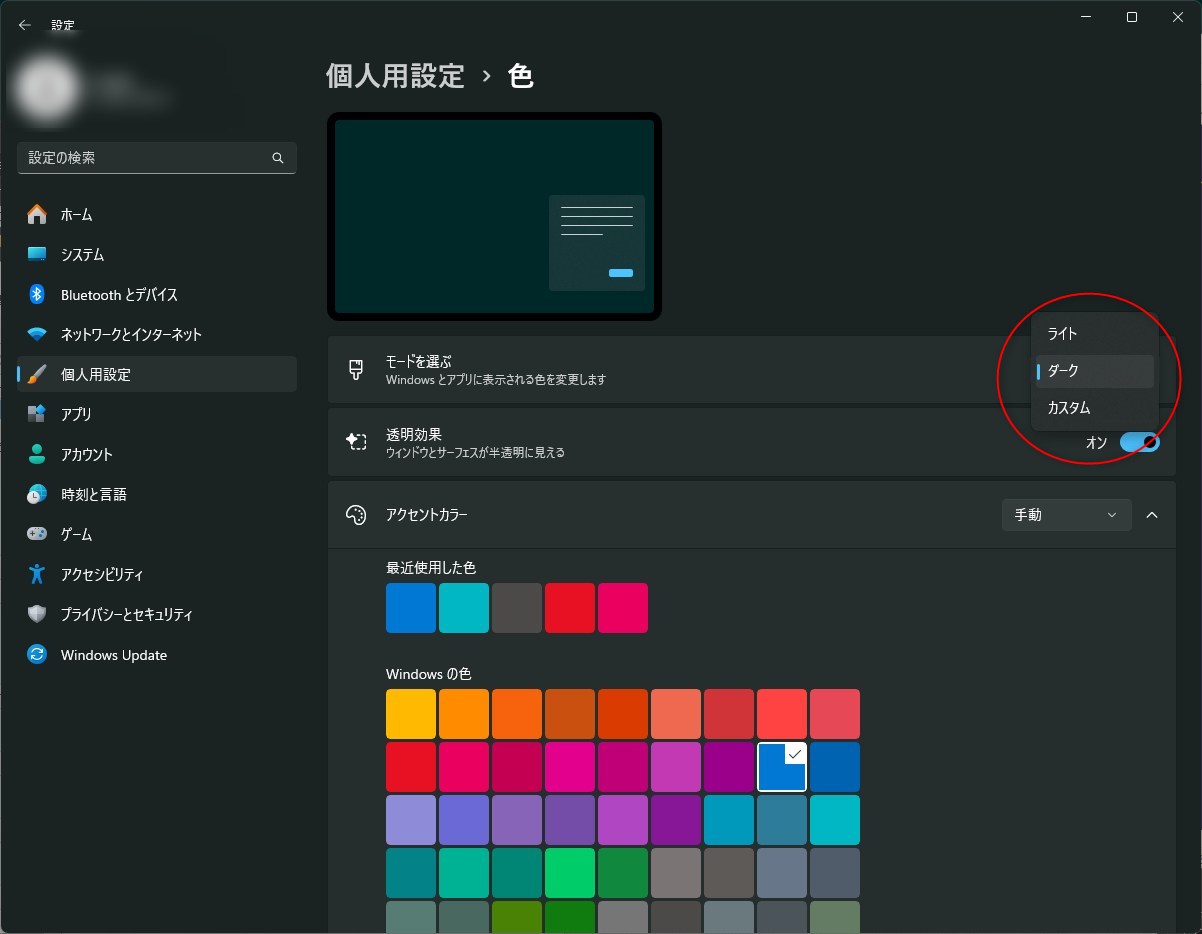Click the network Wi-Fi icon
The height and width of the screenshot is (934, 1202).
coord(37,334)
